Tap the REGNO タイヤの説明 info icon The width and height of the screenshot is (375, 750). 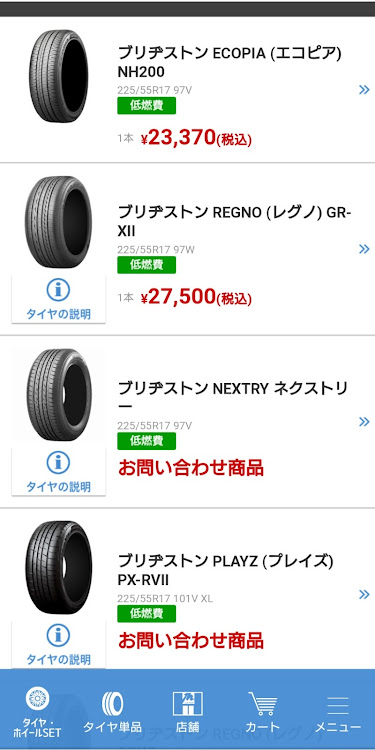tap(58, 290)
